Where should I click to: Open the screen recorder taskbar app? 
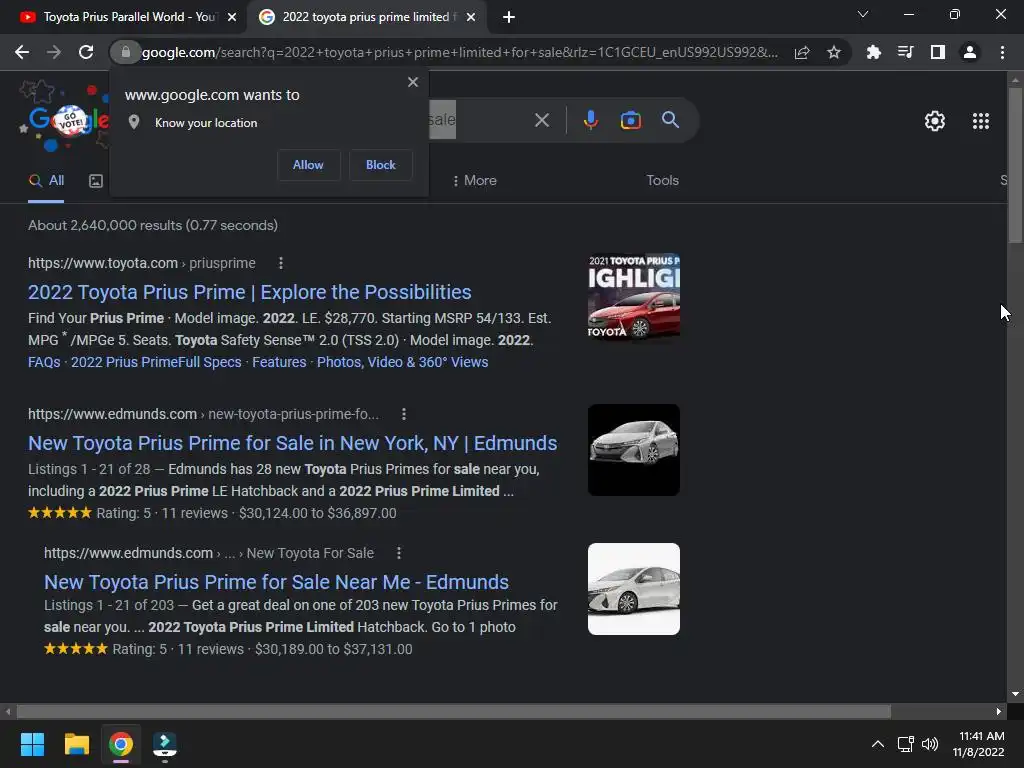point(165,744)
